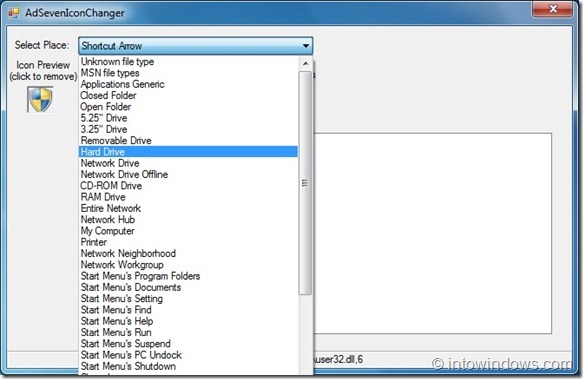
Task: Click the AdSevenIconChanger title bar icon
Action: coord(13,13)
